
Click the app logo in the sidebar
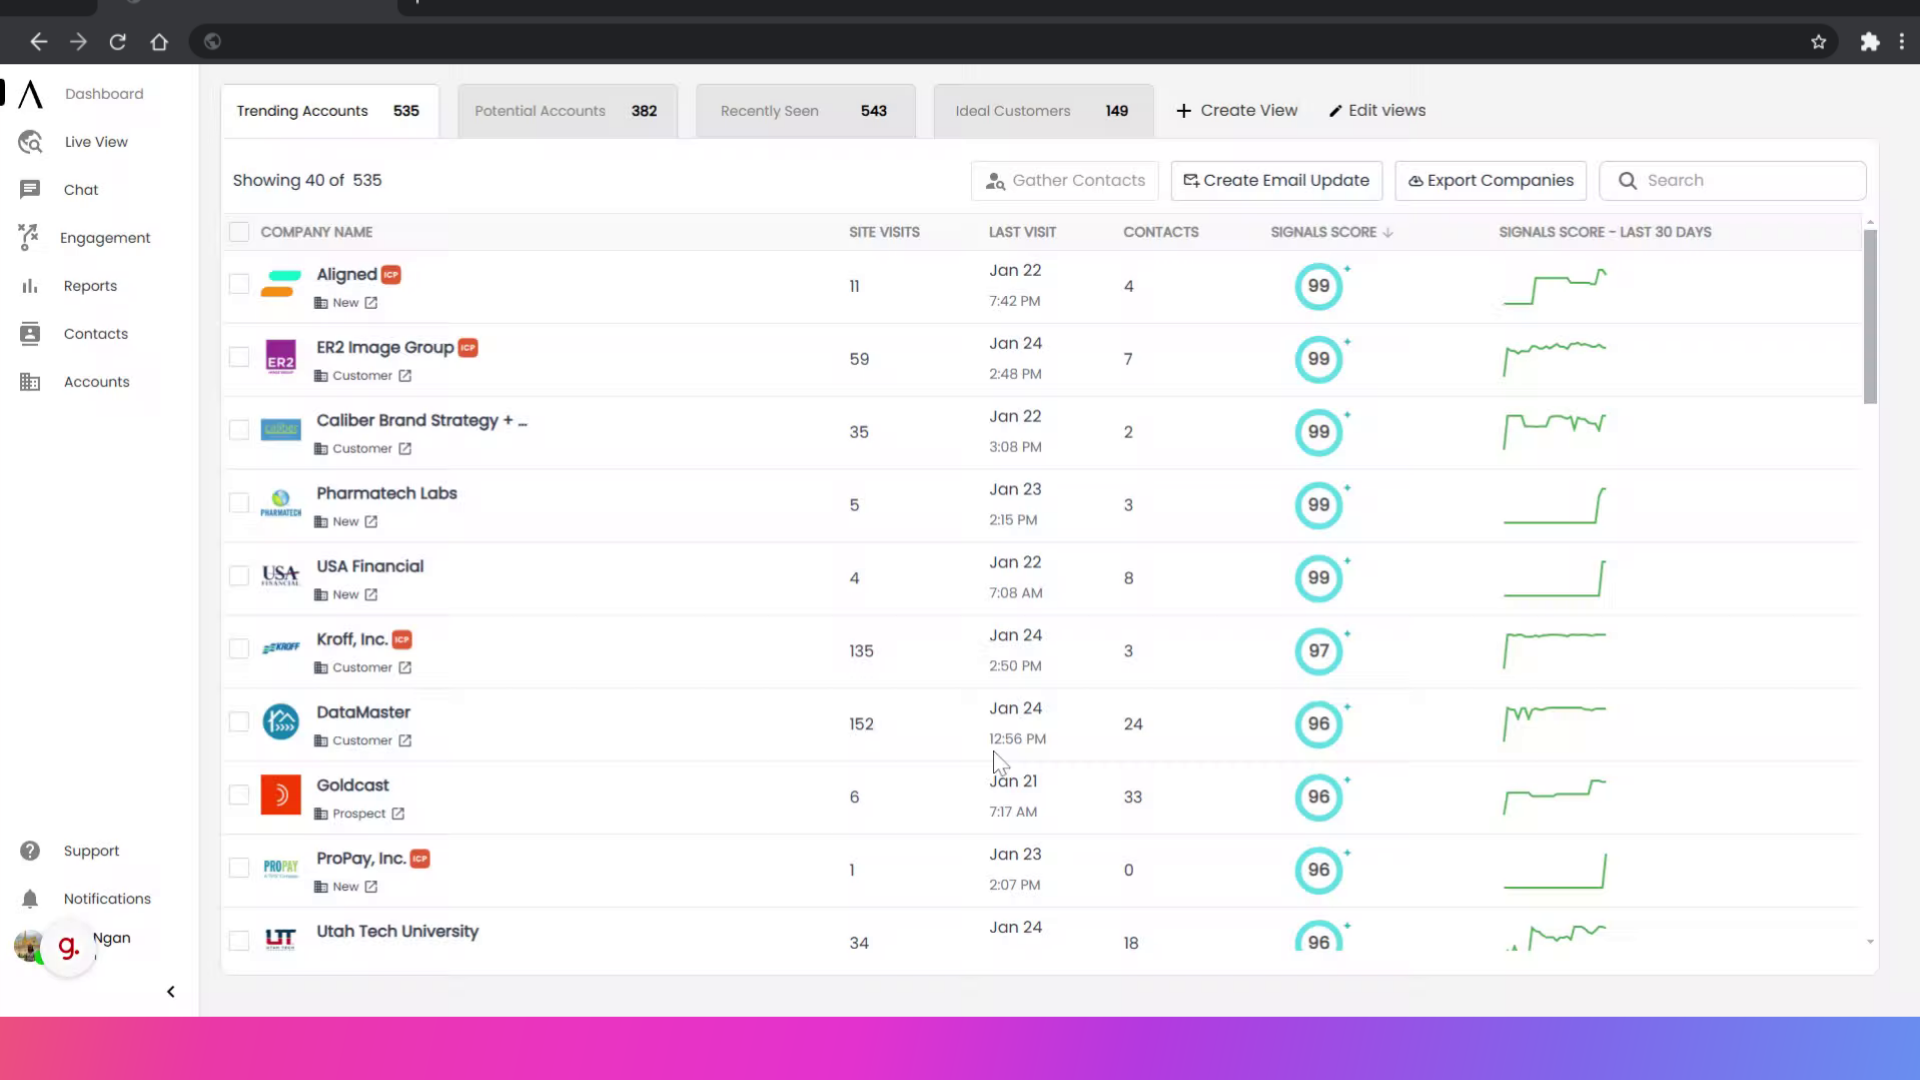(x=31, y=94)
